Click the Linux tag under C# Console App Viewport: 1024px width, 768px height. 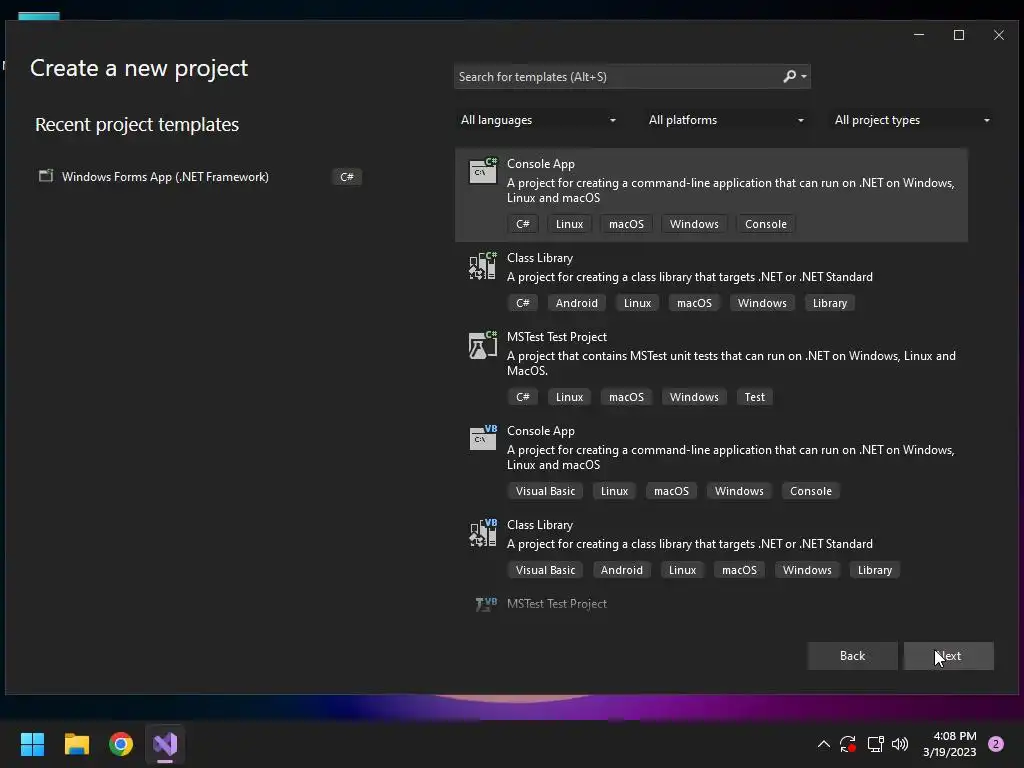click(569, 224)
